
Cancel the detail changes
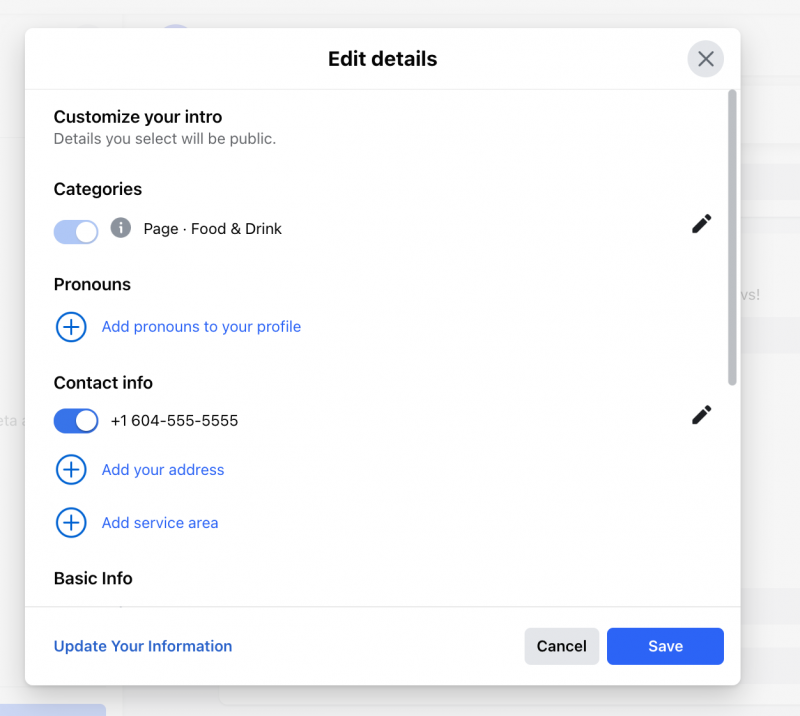pyautogui.click(x=561, y=646)
